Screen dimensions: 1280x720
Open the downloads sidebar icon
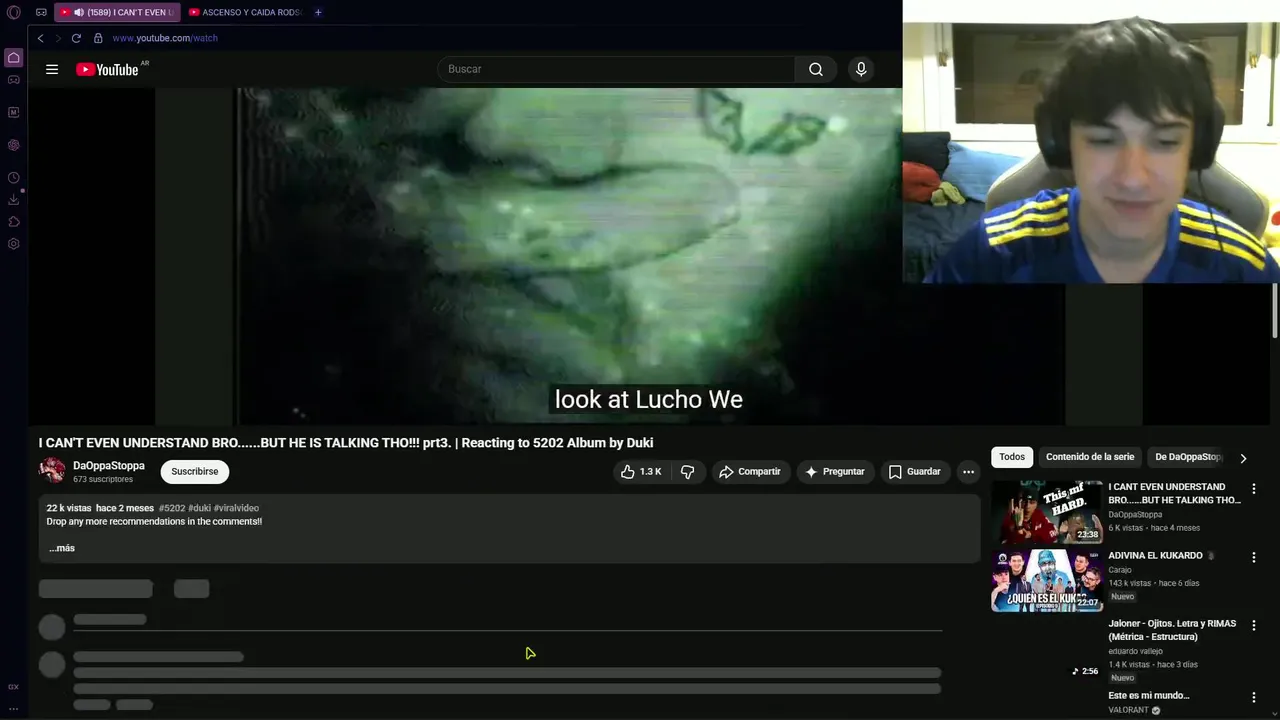tap(13, 200)
